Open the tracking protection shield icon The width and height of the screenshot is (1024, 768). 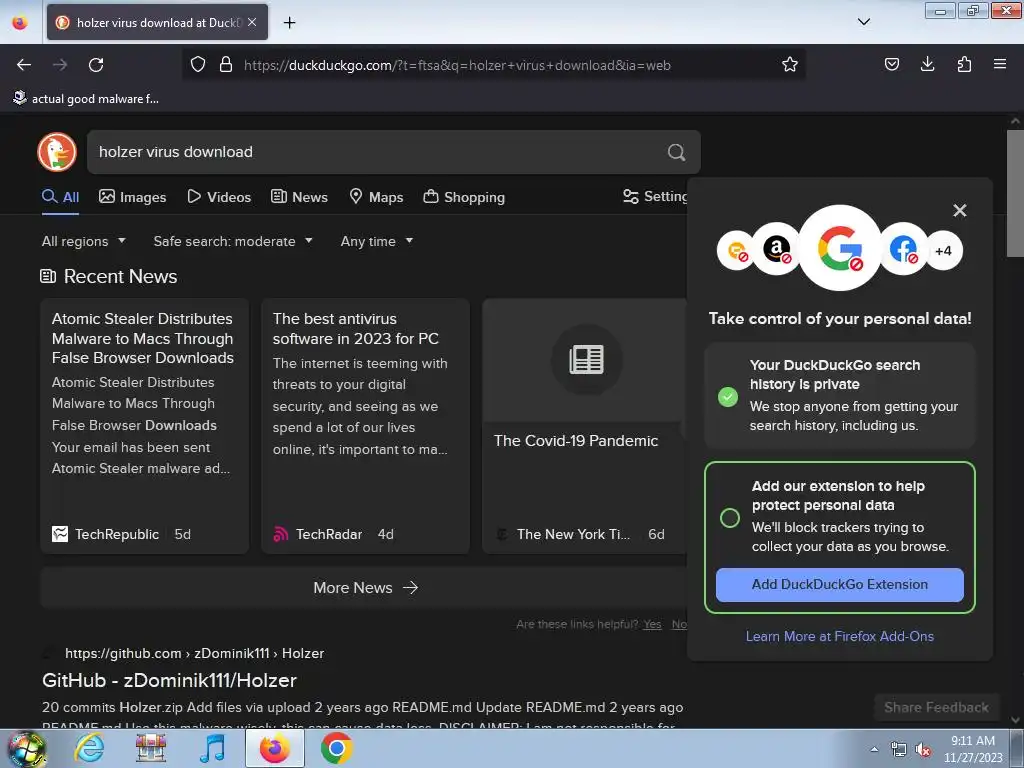click(x=198, y=65)
